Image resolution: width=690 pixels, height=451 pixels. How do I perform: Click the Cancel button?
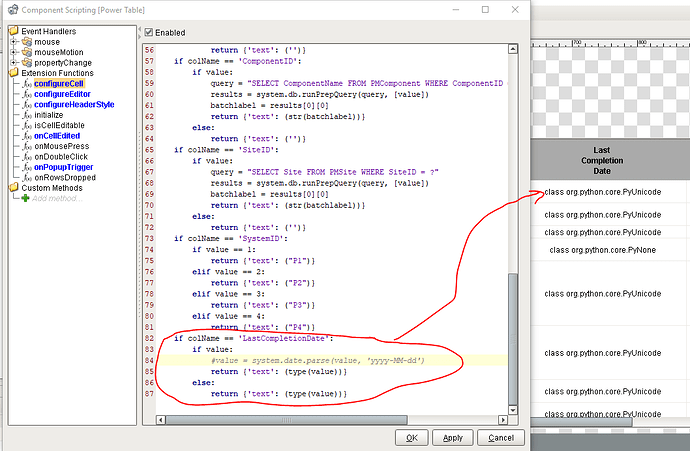501,438
